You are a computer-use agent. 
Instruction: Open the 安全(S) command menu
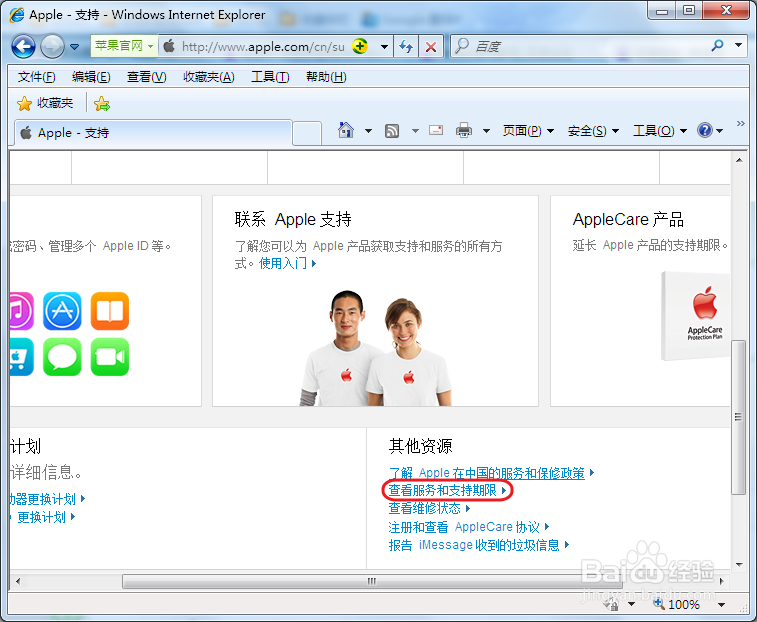point(593,131)
